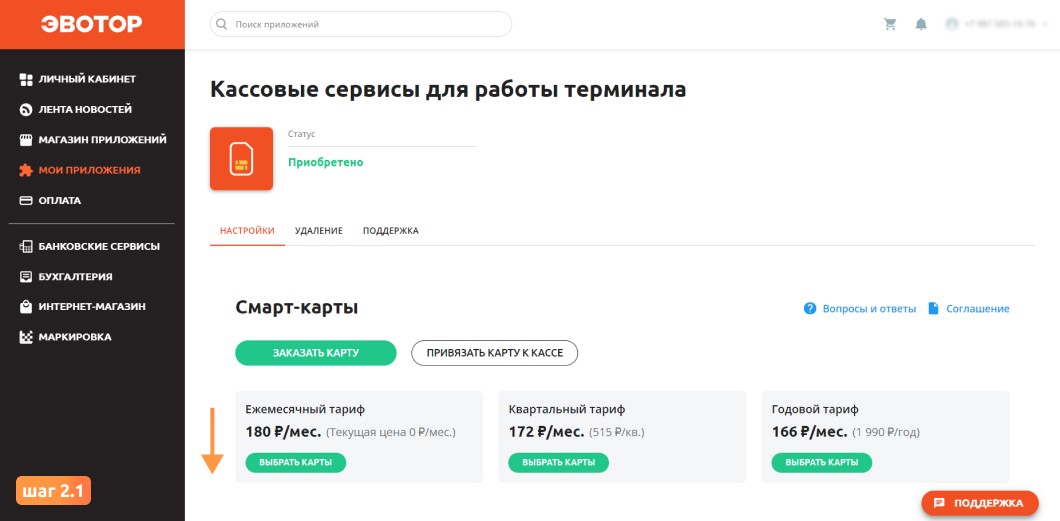1060x521 pixels.
Task: Click the Банковские сервисы icon
Action: pyautogui.click(x=26, y=247)
